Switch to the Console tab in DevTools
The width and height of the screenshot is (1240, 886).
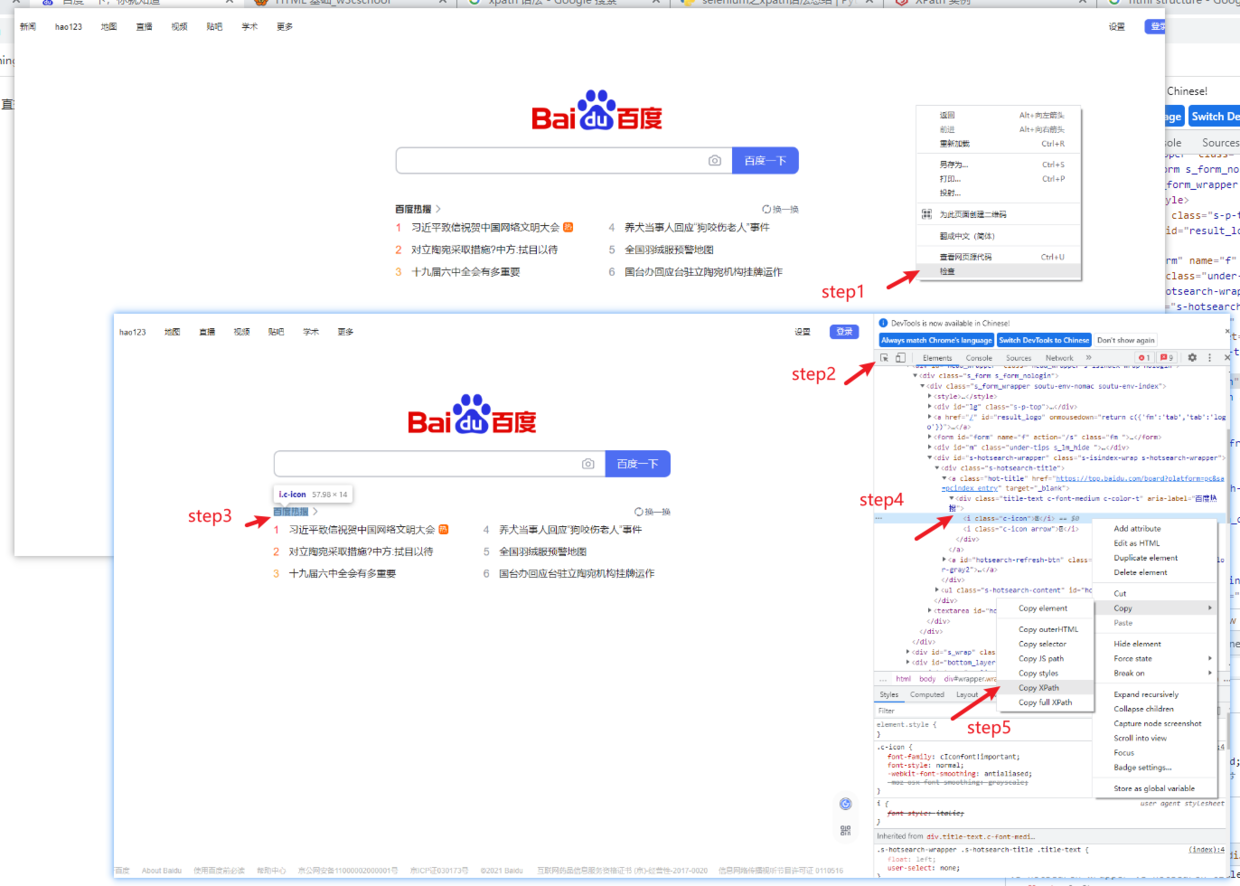coord(979,358)
